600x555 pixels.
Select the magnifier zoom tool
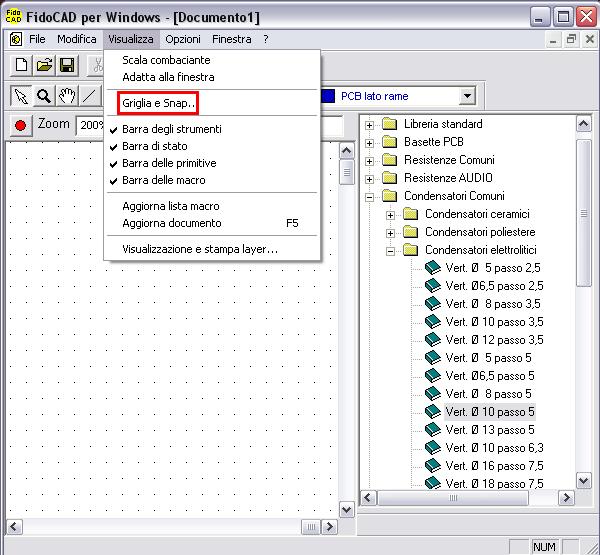44,96
